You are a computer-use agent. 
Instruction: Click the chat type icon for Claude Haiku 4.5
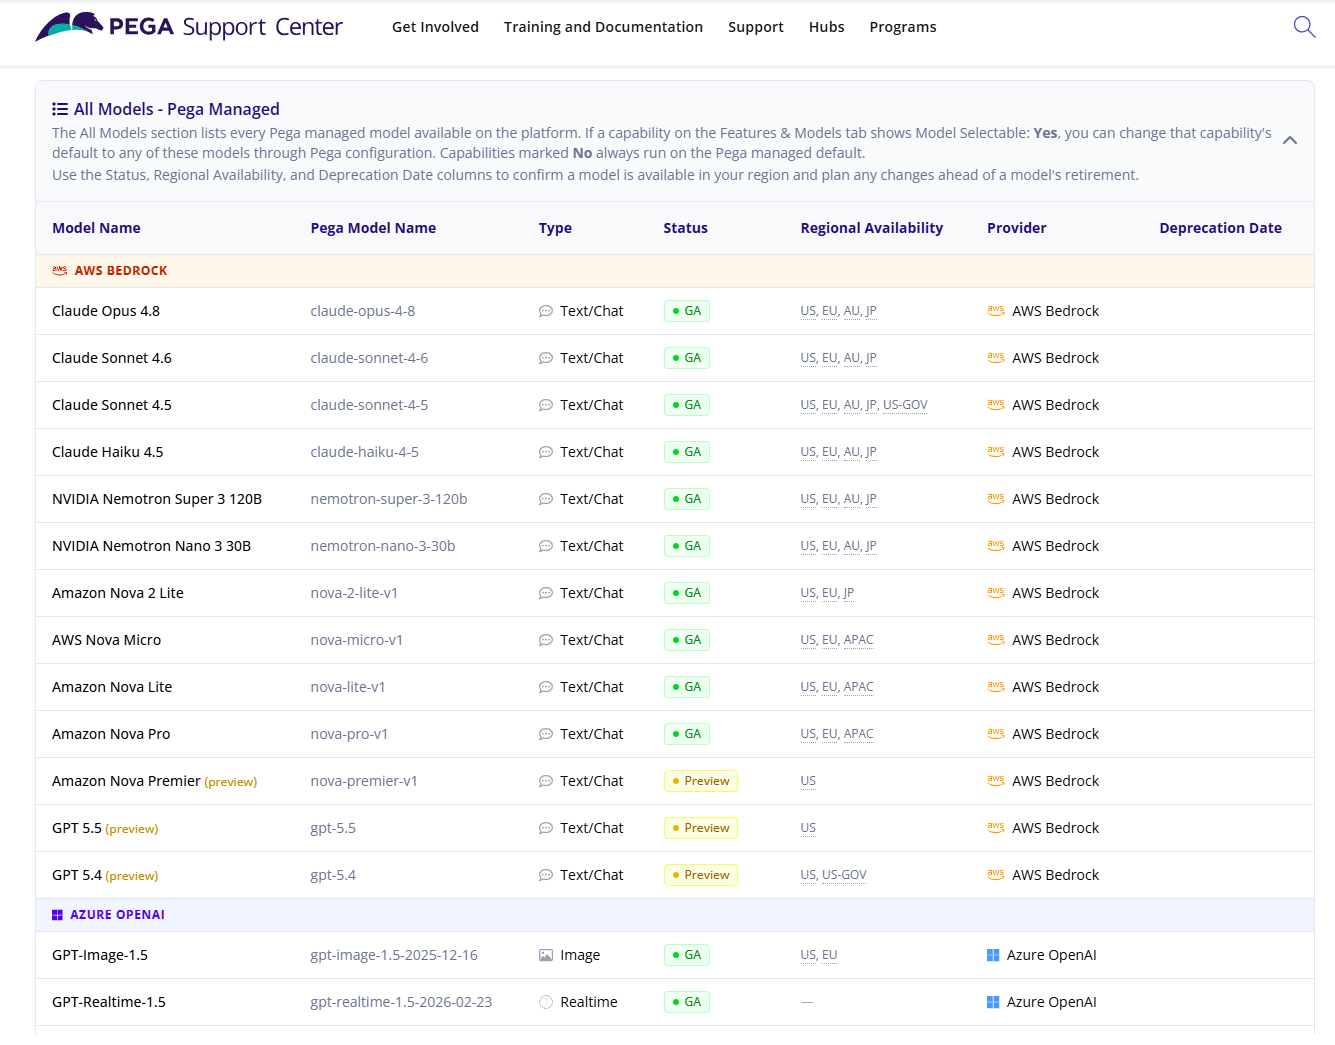546,452
